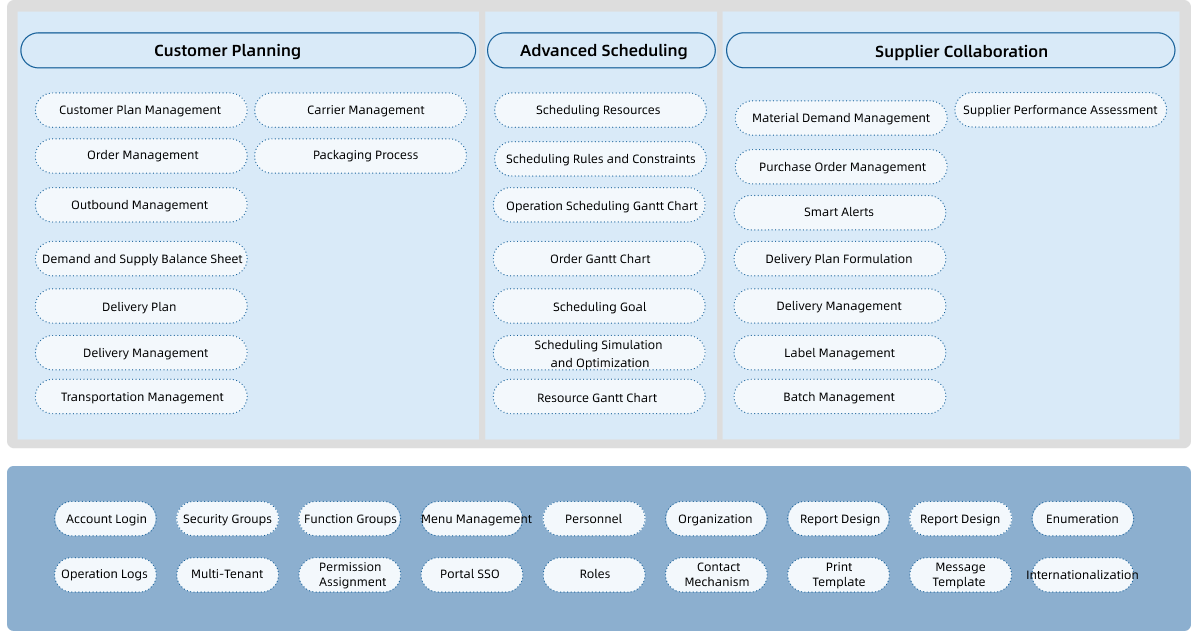Select Internationalization at the bottom right
The image size is (1198, 631).
(x=1082, y=574)
